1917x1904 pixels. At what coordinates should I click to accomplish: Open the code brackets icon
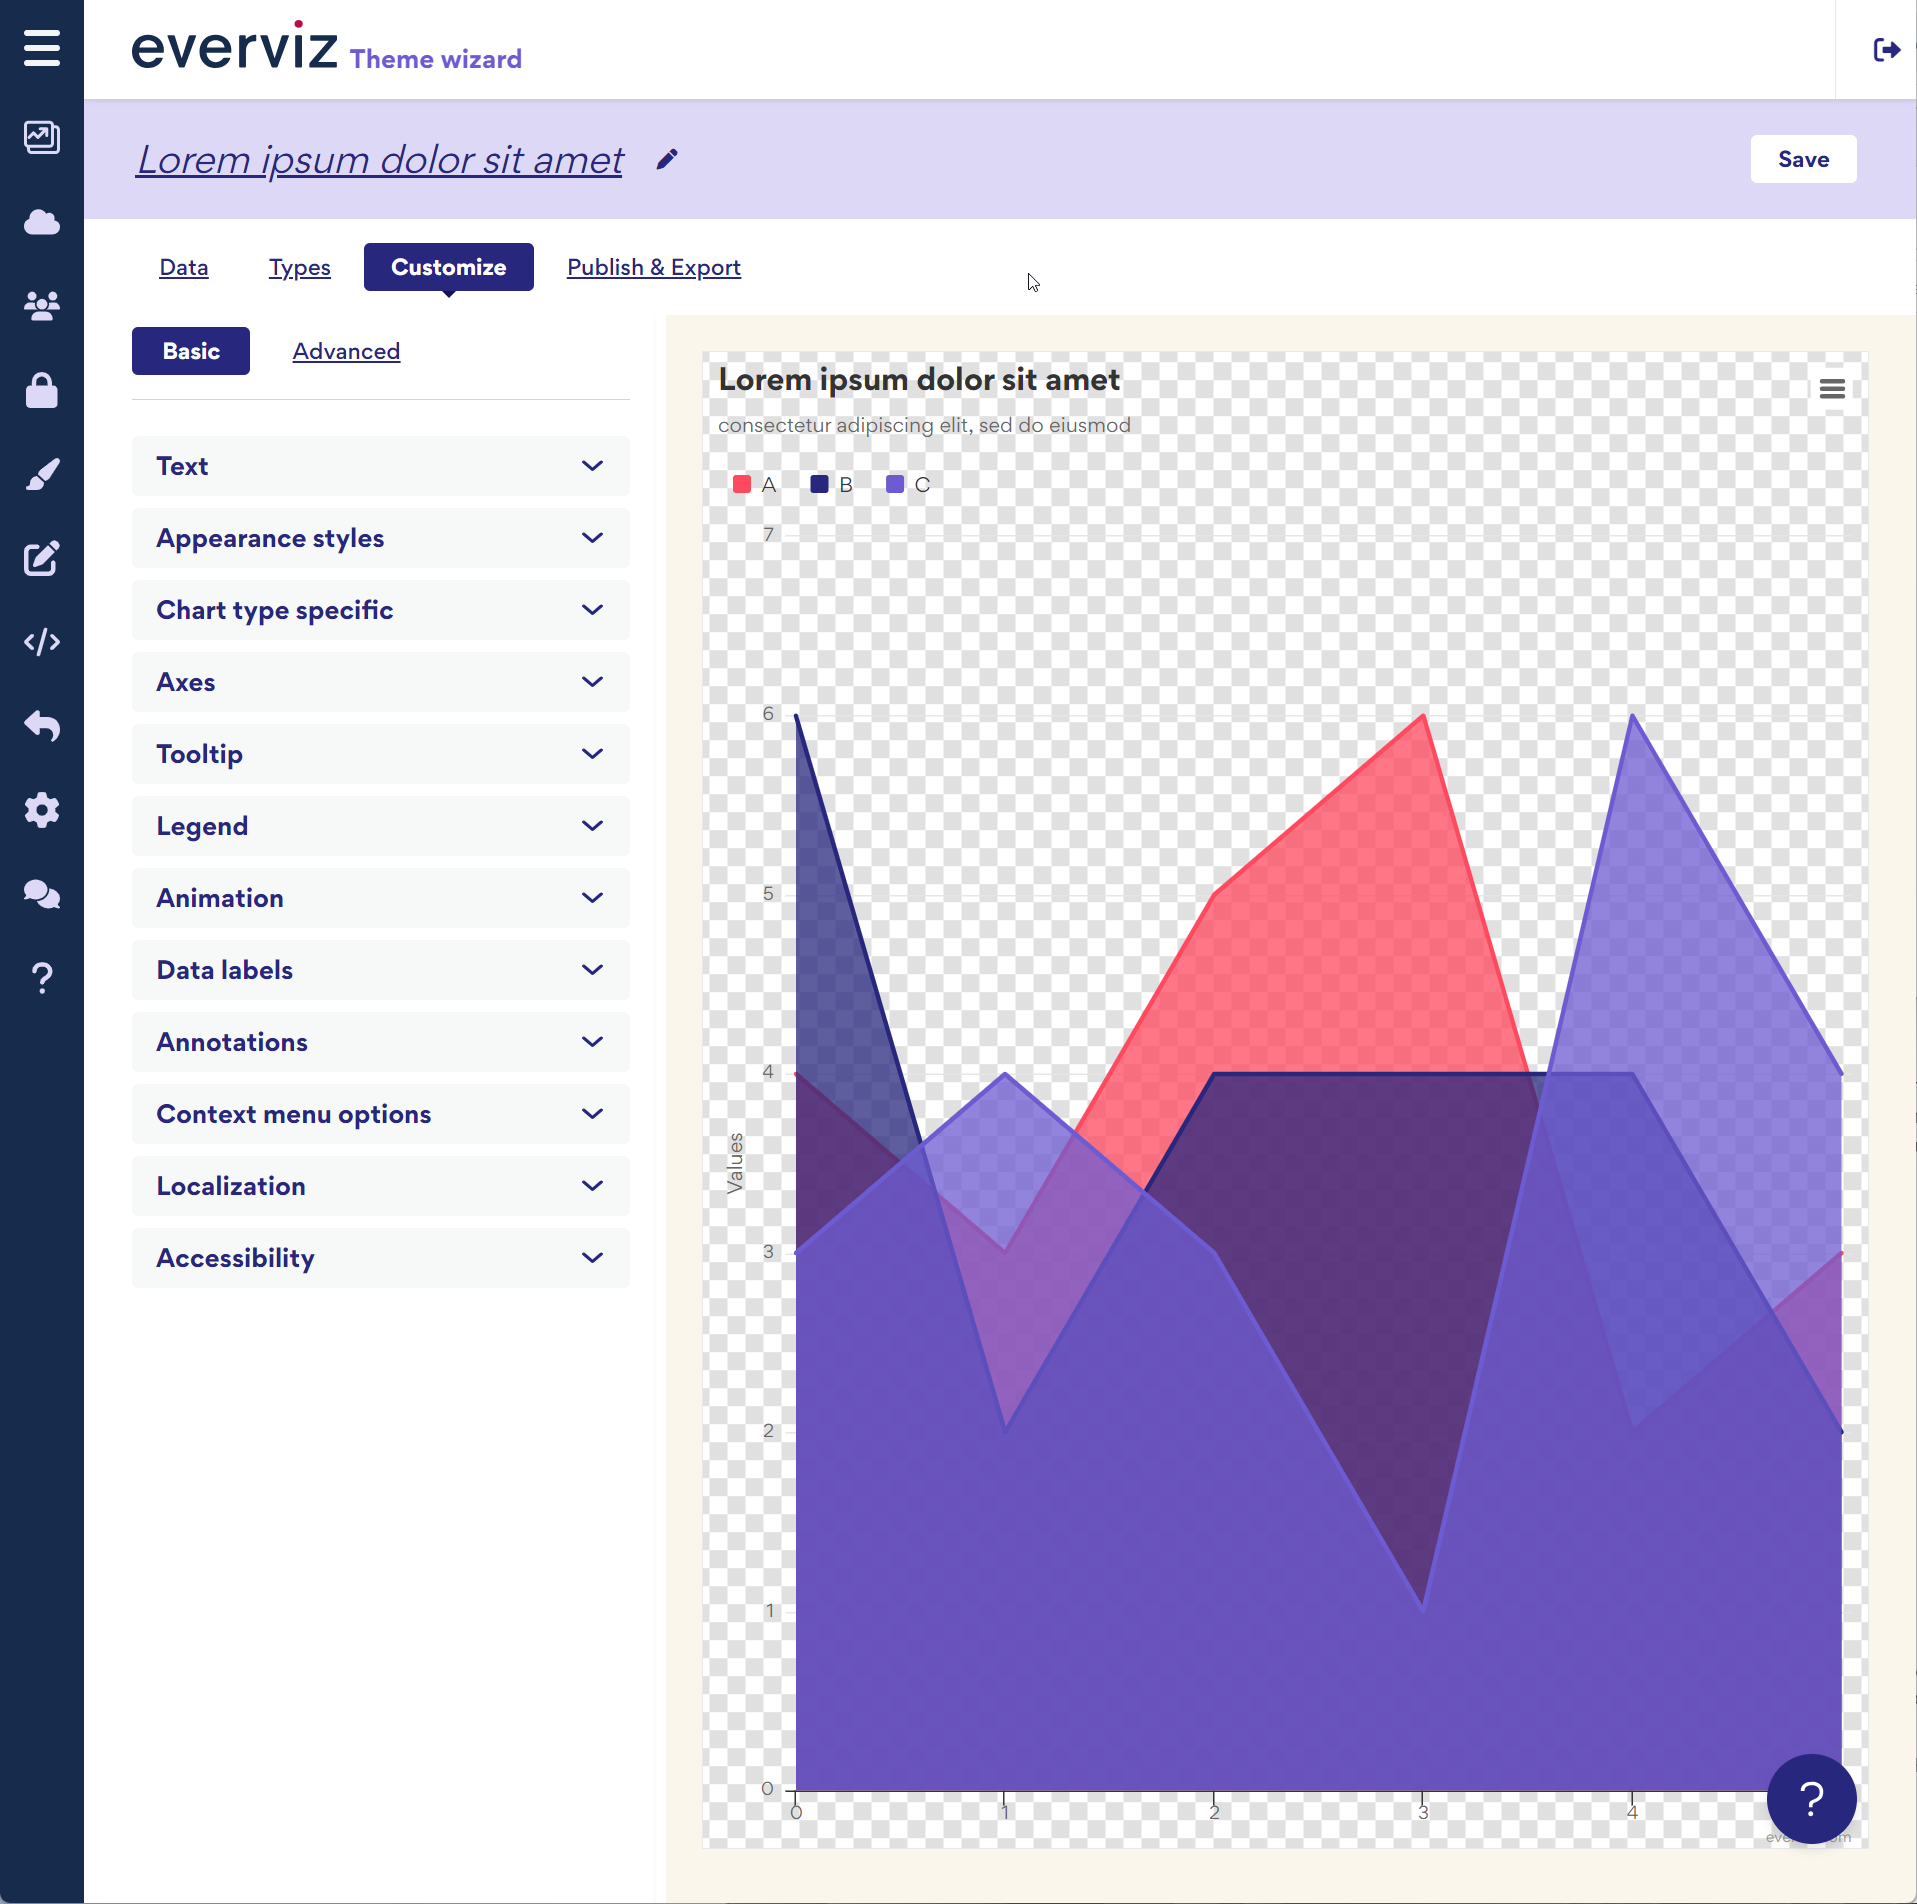pyautogui.click(x=42, y=642)
